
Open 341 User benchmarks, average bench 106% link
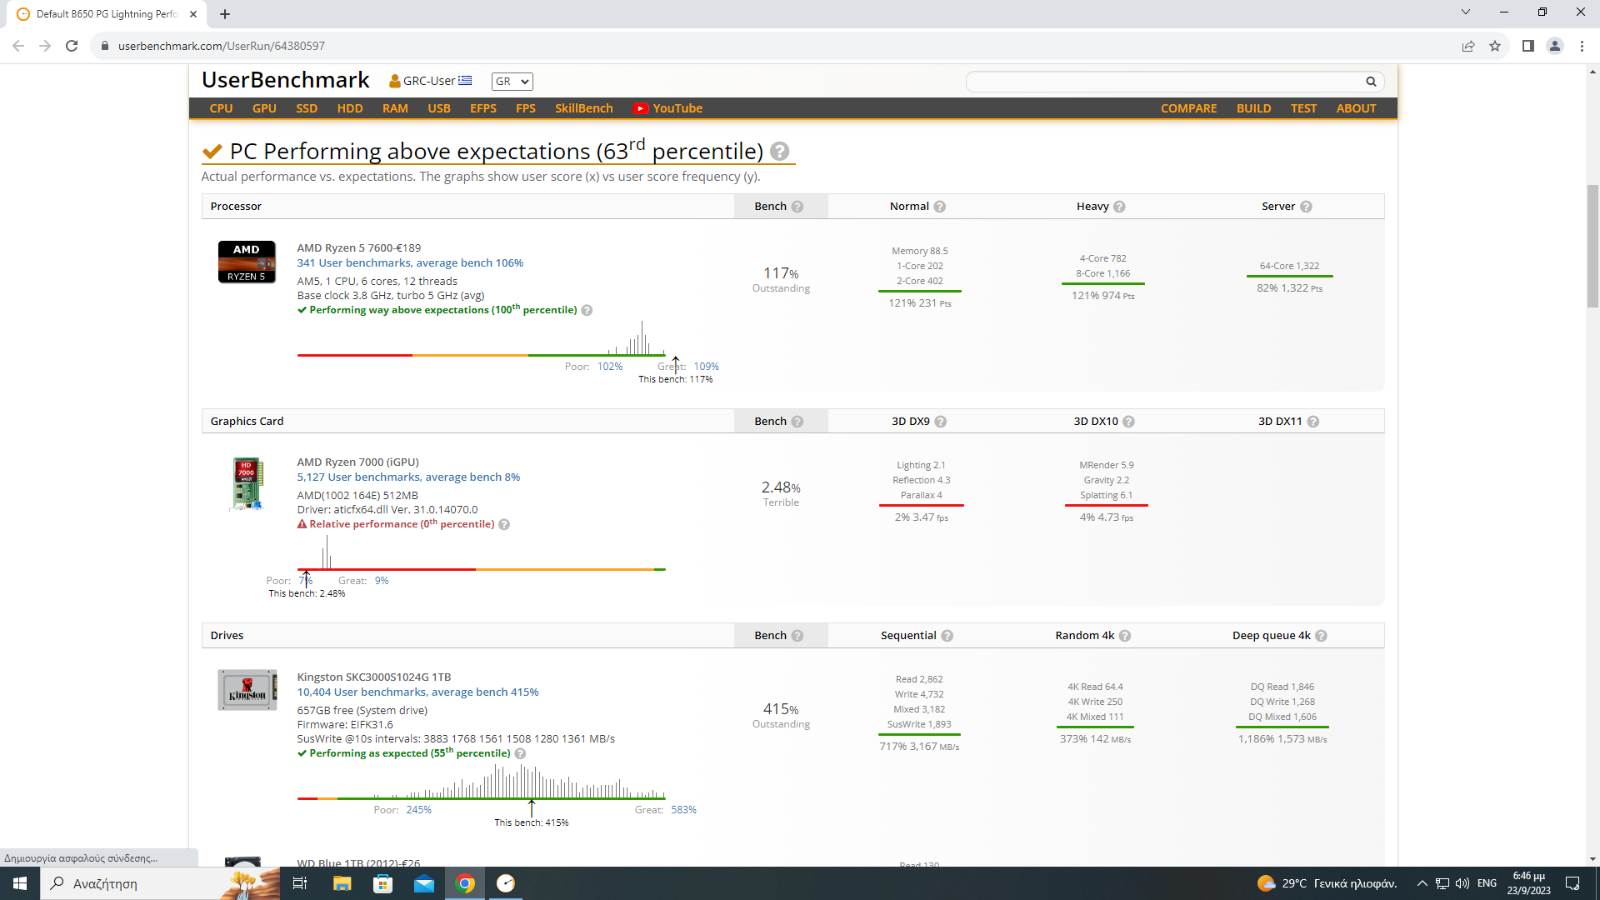pos(410,263)
